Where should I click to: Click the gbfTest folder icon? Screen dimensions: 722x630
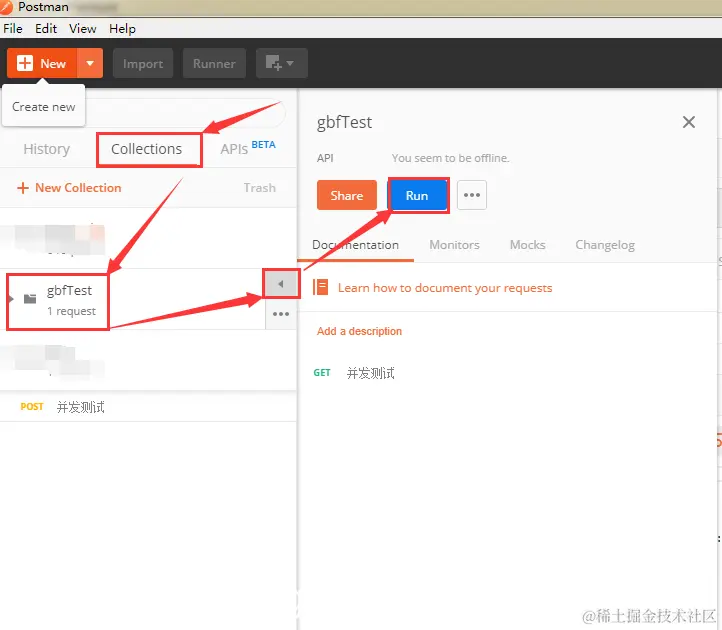tap(30, 299)
